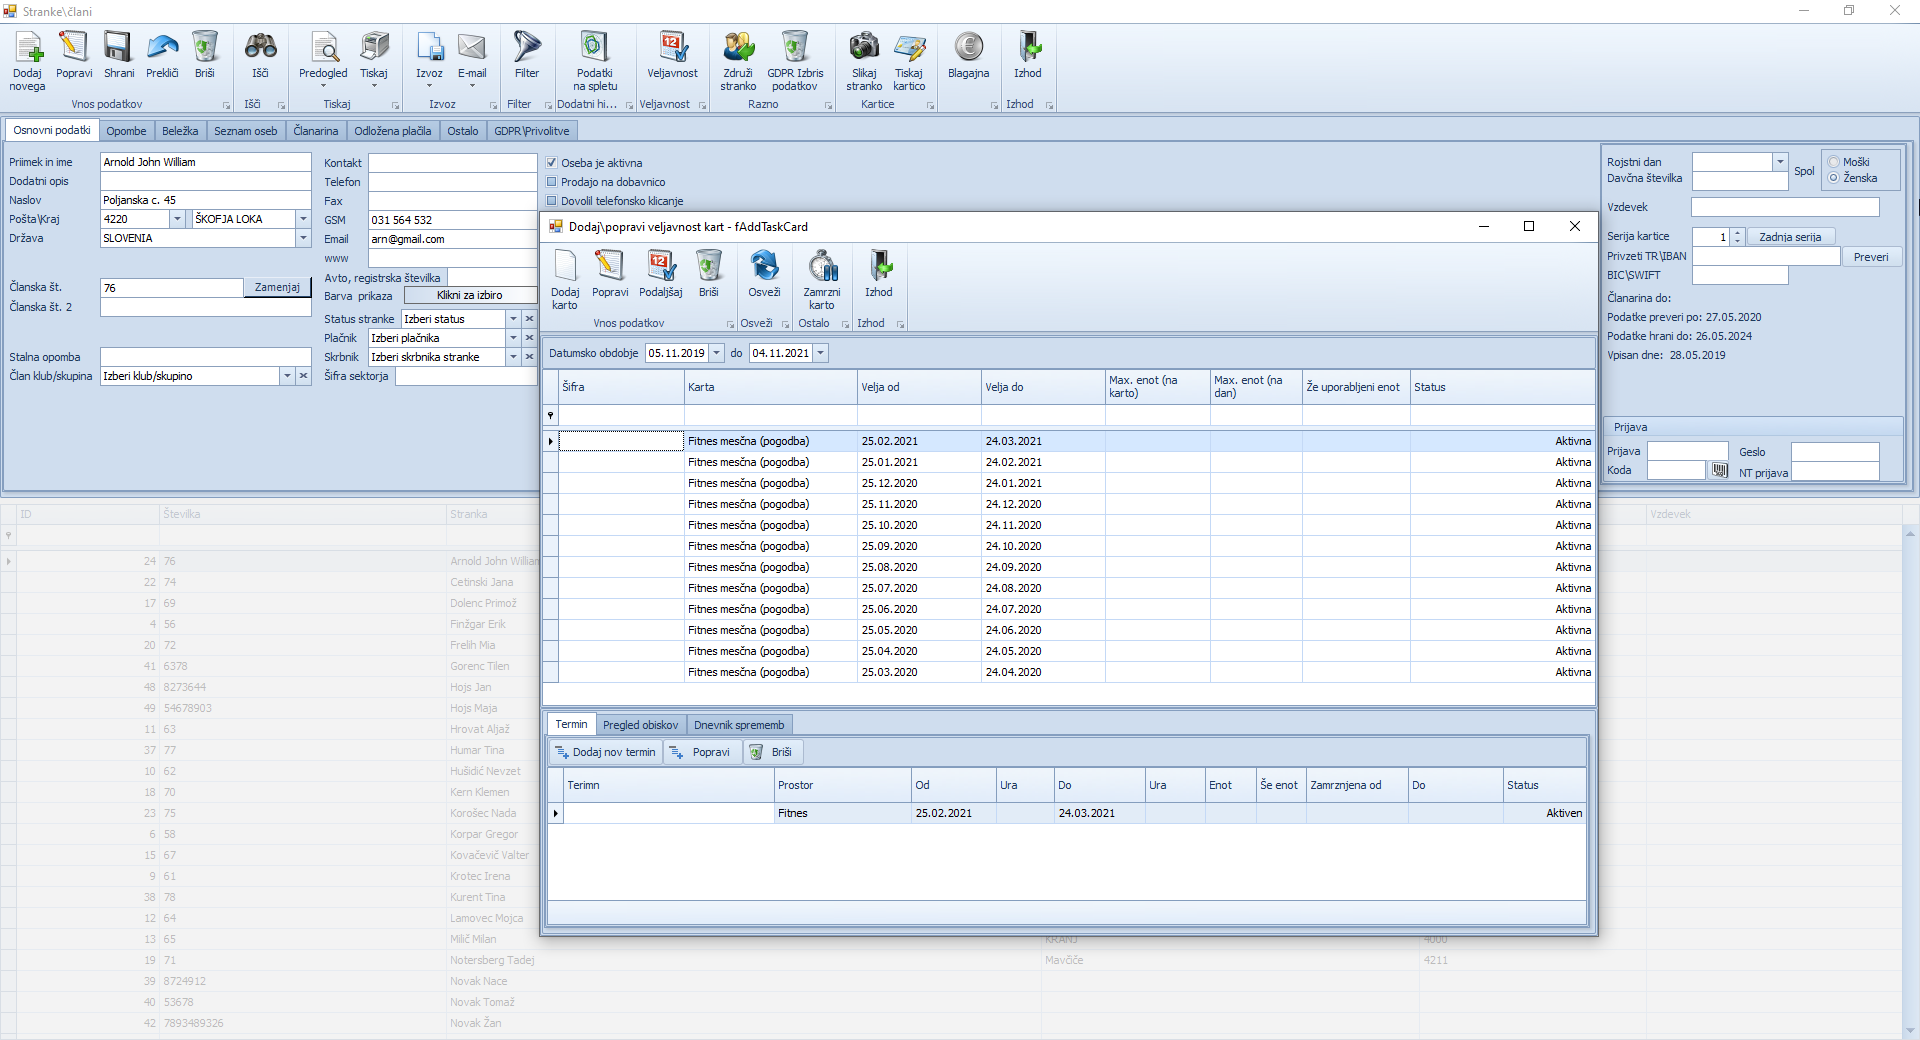
Task: Switch to the Članarina tab
Action: (315, 131)
